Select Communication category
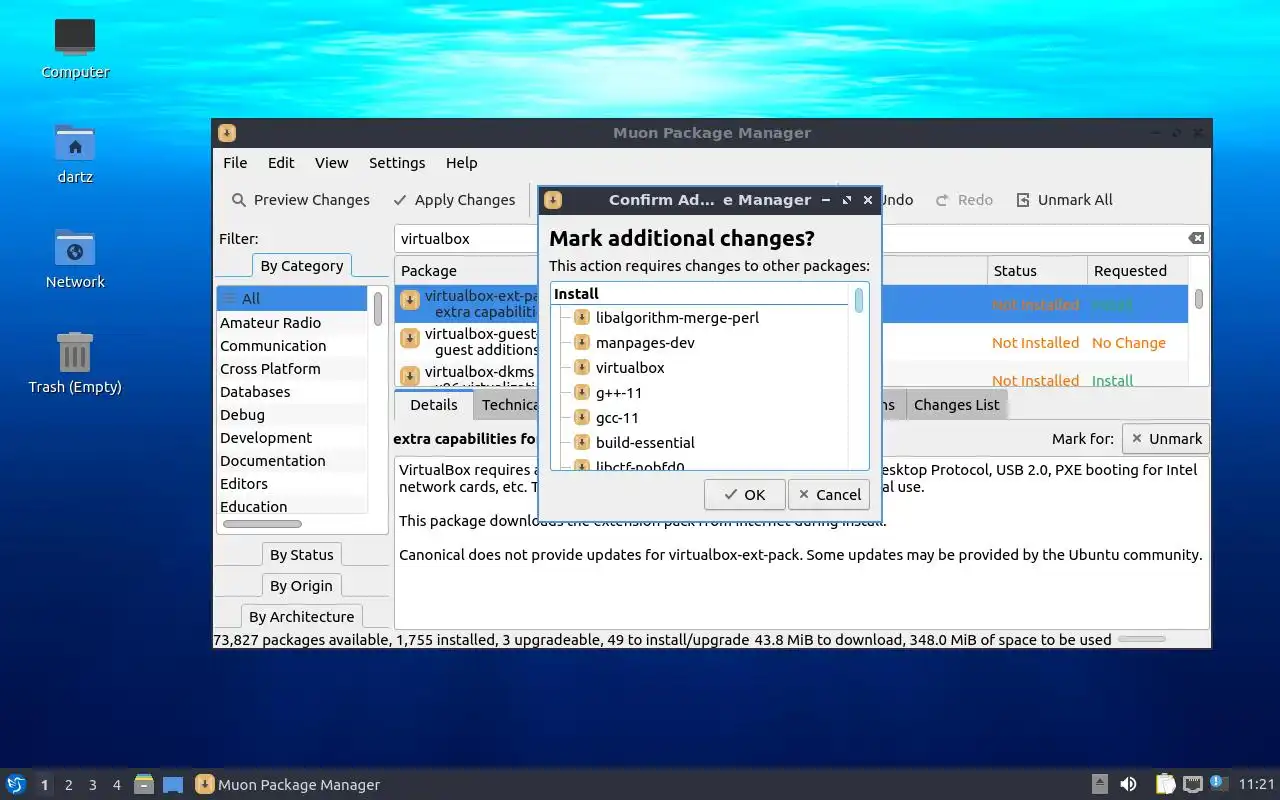The height and width of the screenshot is (800, 1280). [293, 346]
